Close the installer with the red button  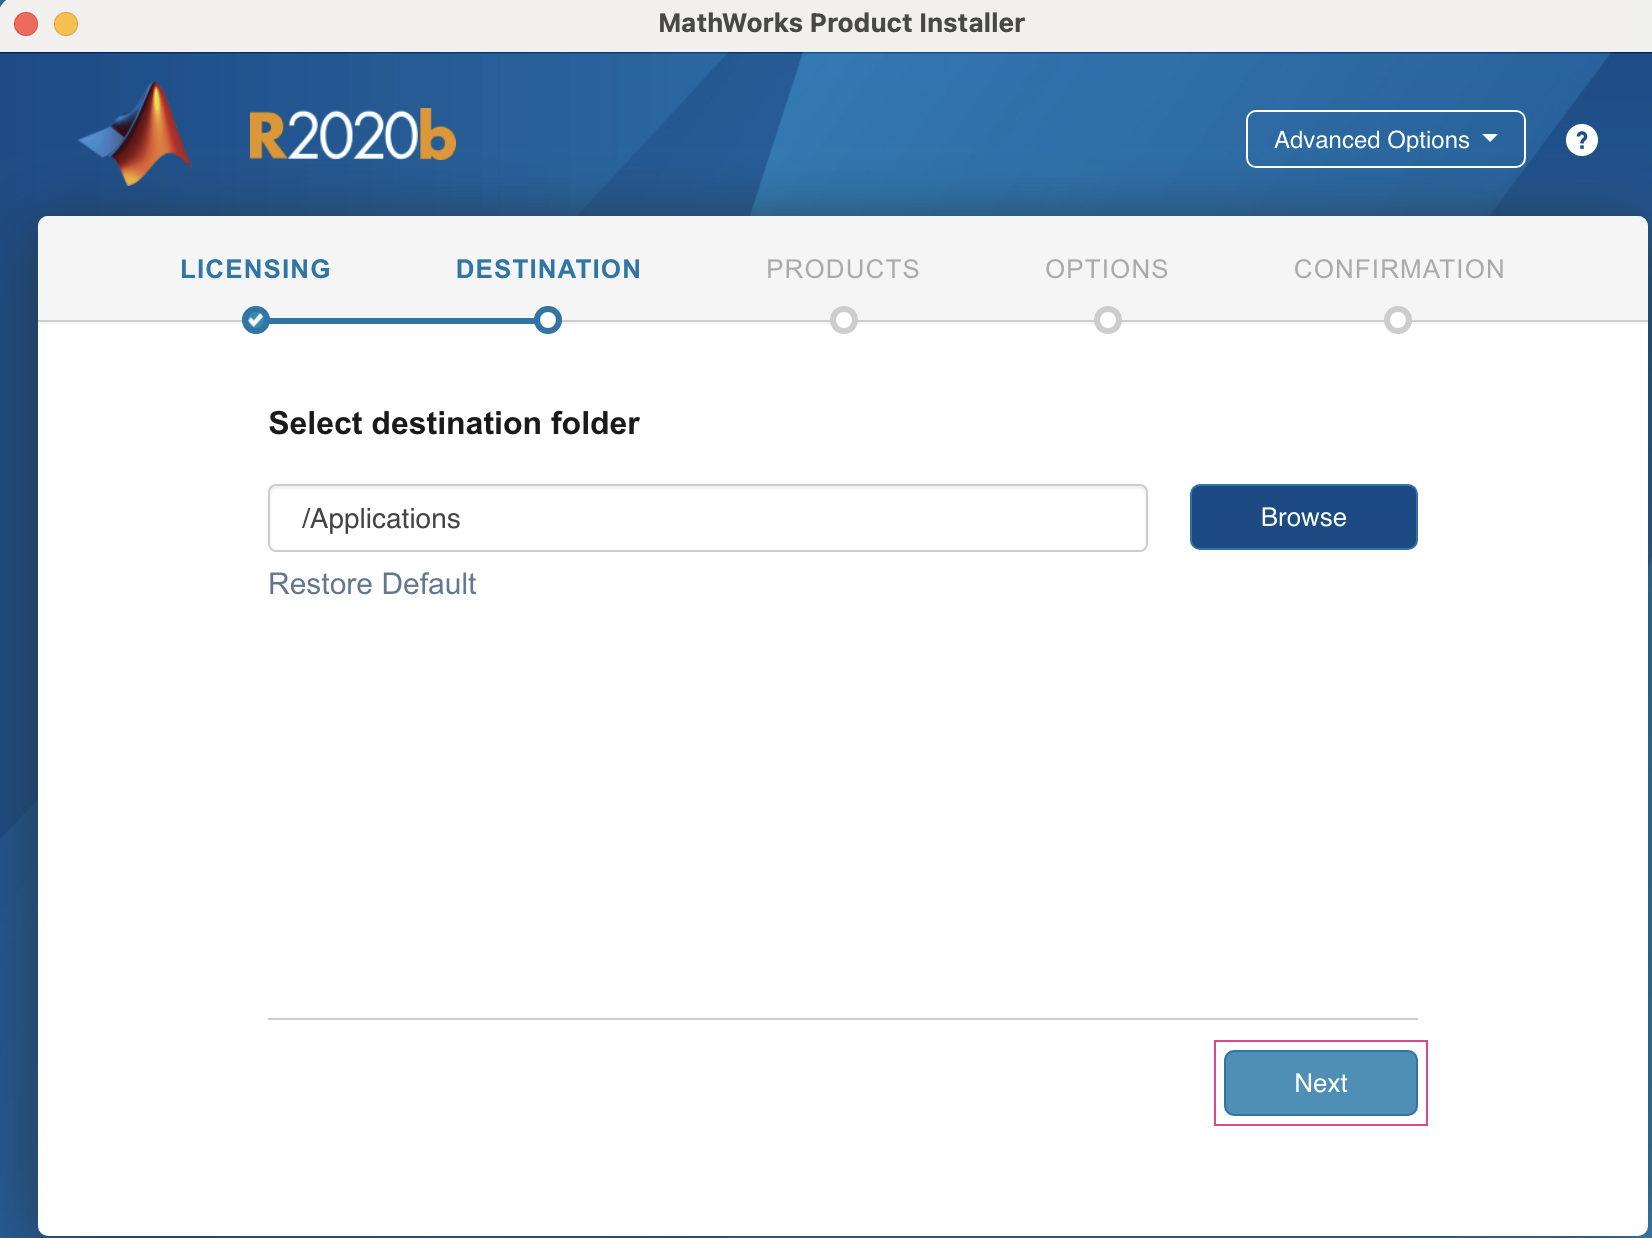tap(26, 23)
